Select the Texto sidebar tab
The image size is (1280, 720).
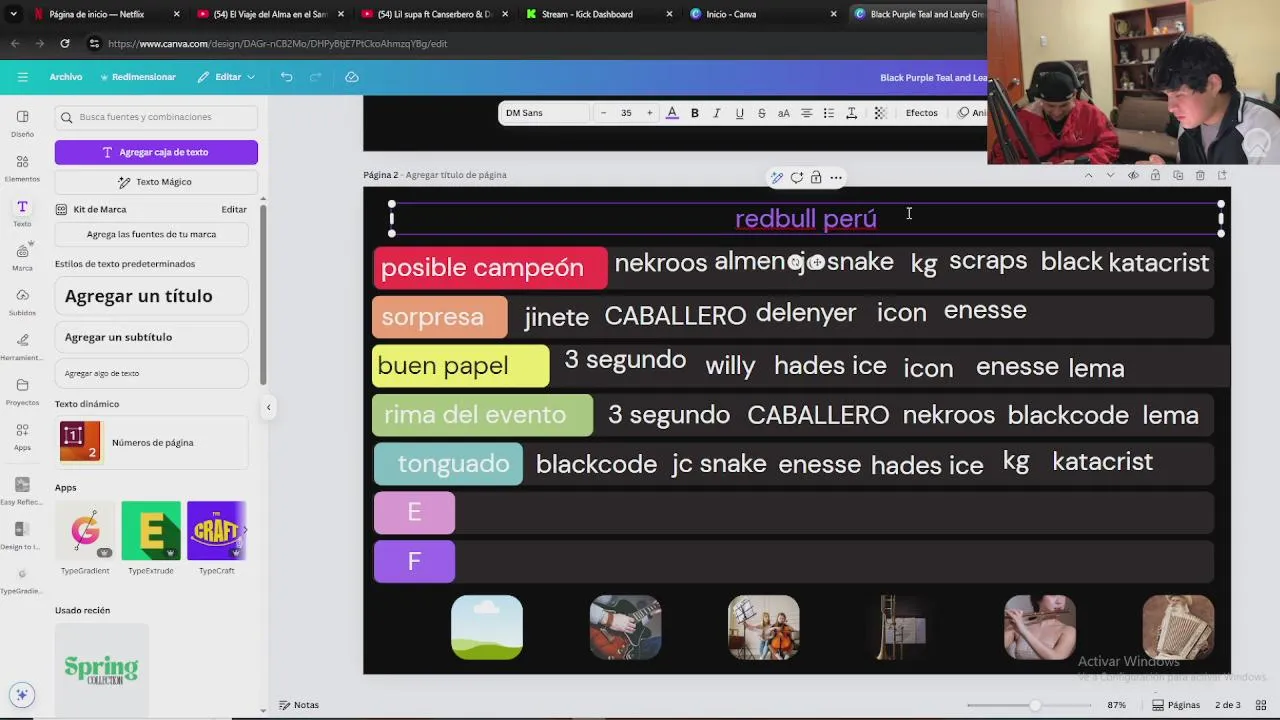(x=22, y=213)
